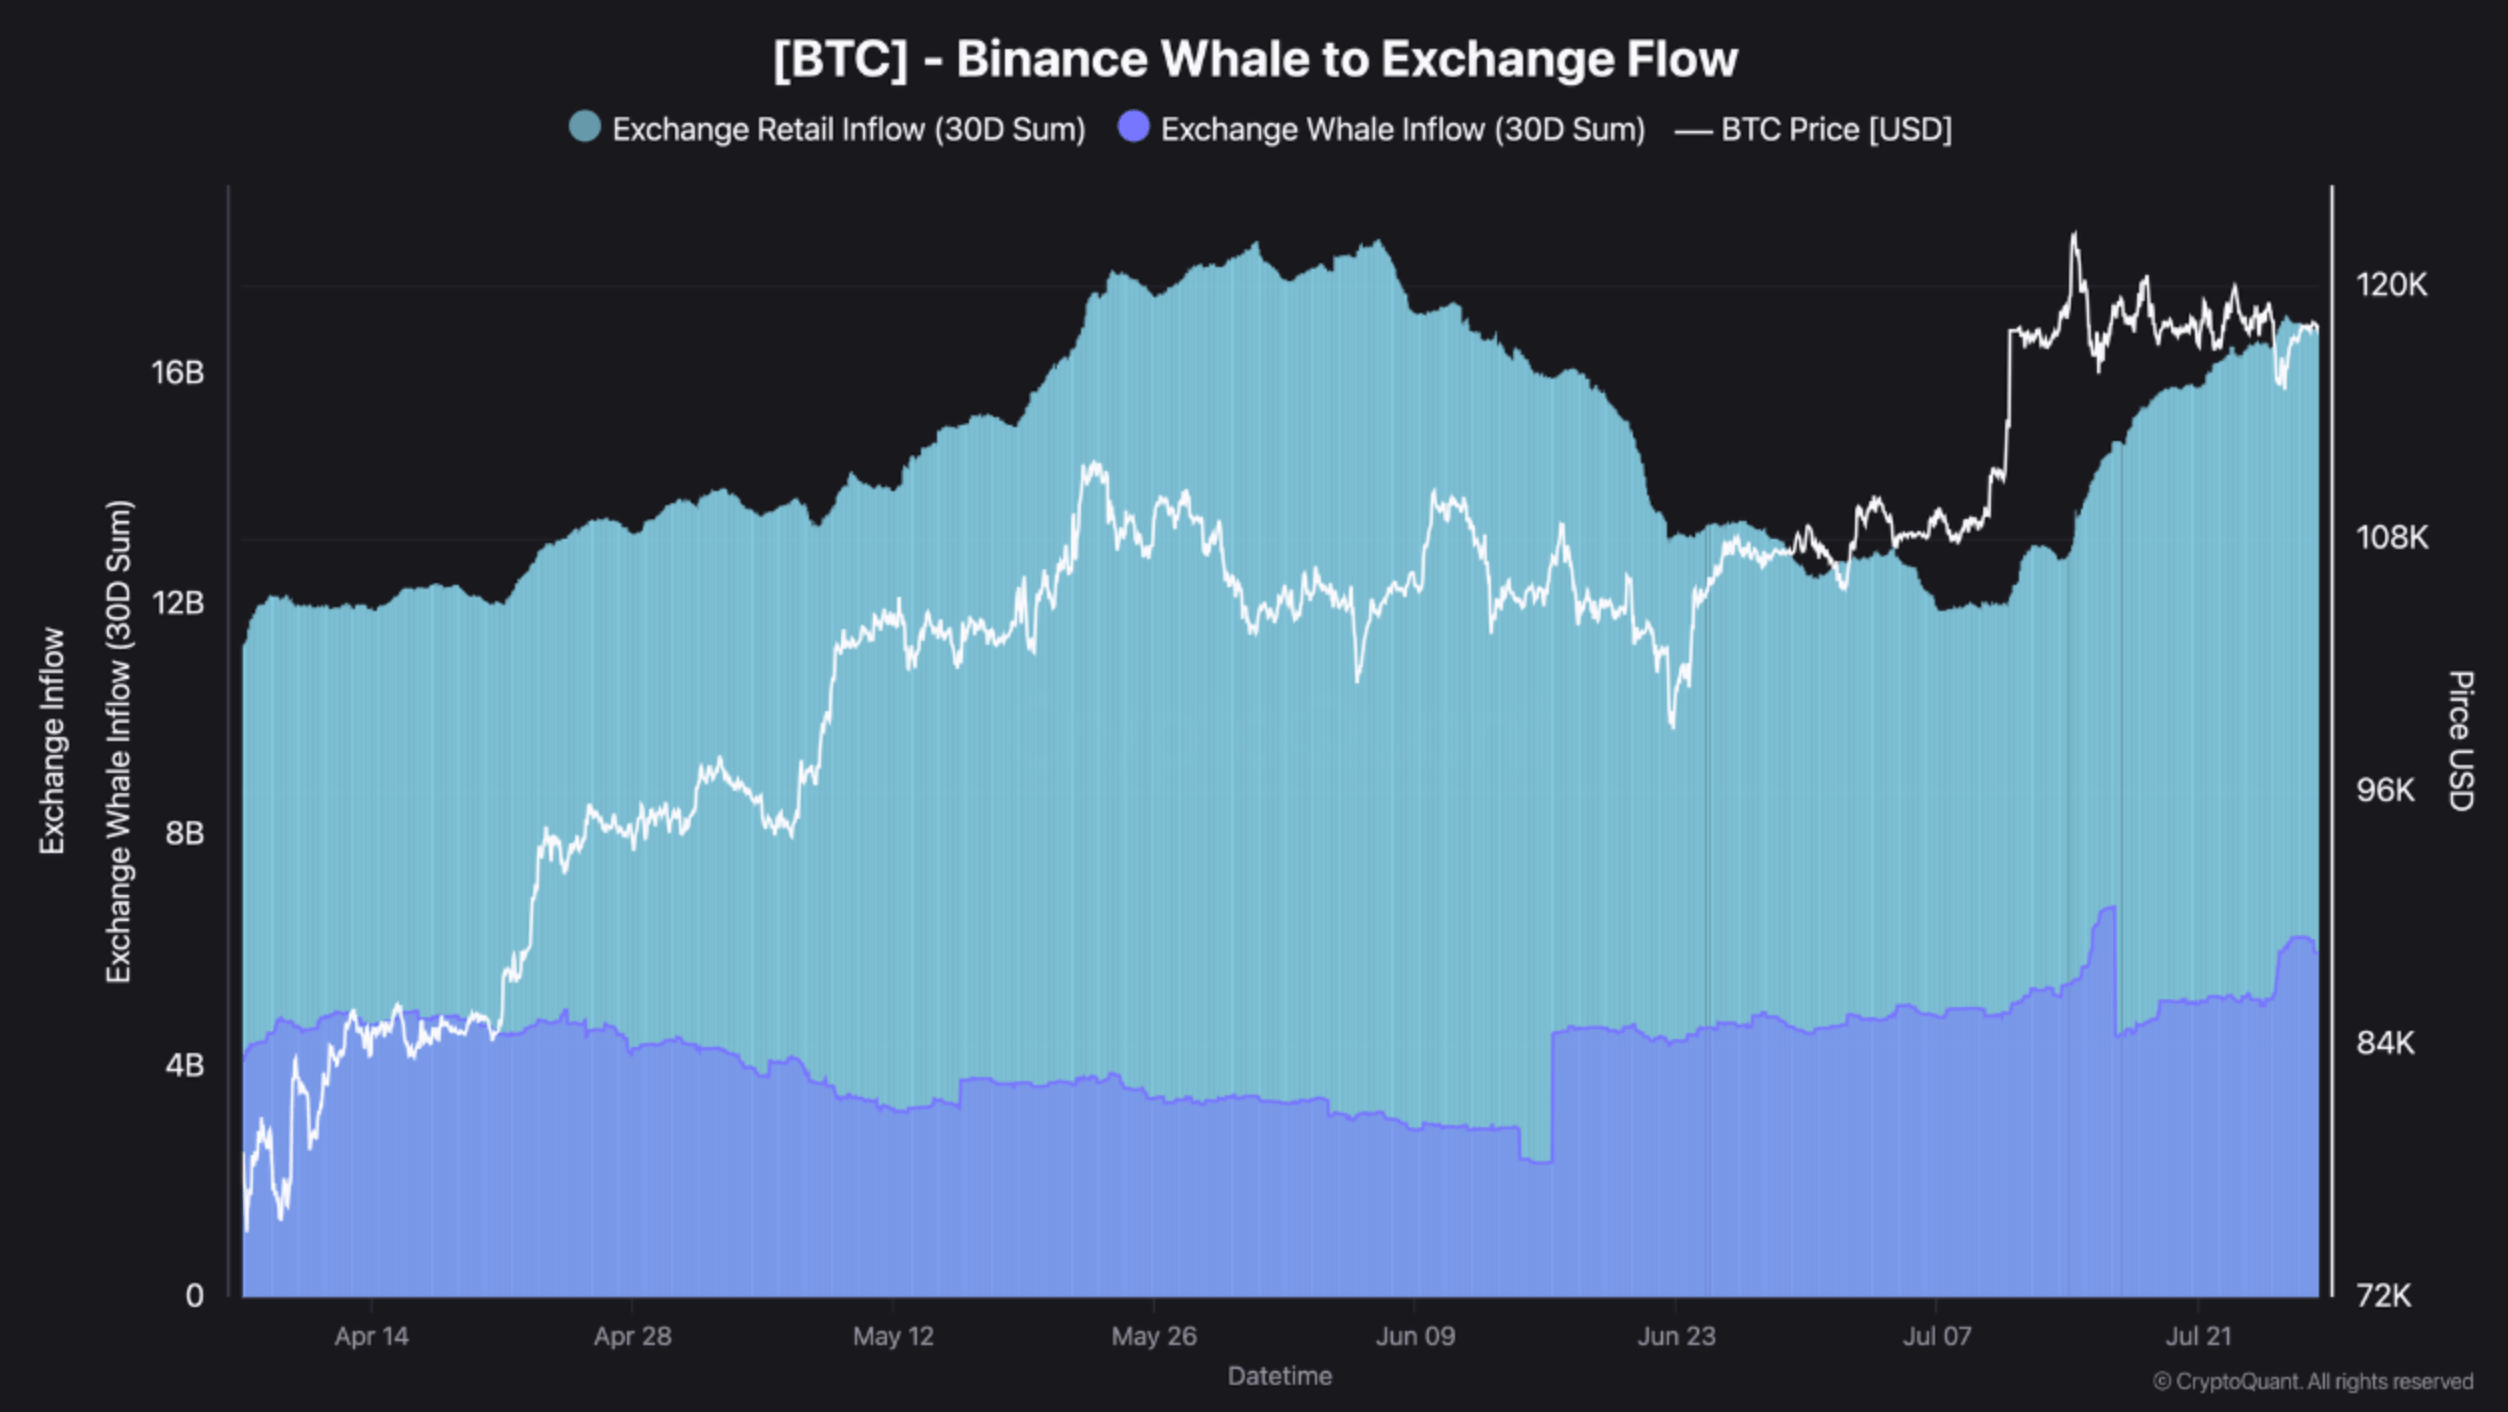Click the teal Exchange Retail Inflow legend circle
Viewport: 2508px width, 1412px height.
(585, 127)
